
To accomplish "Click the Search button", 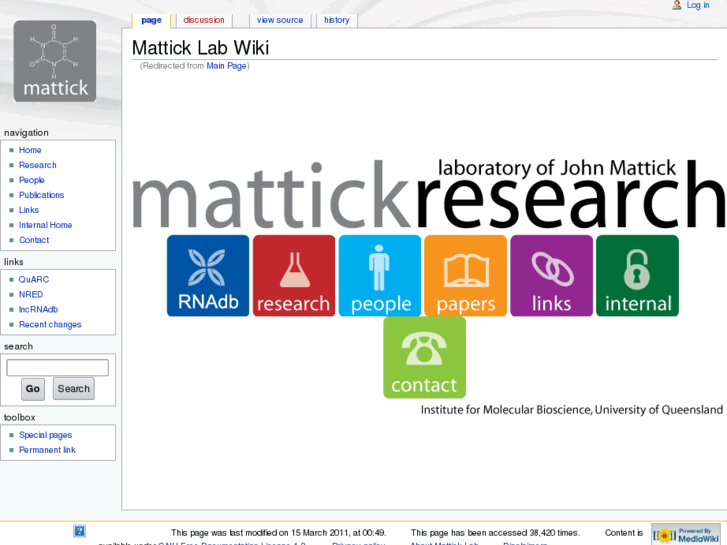I will click(74, 389).
